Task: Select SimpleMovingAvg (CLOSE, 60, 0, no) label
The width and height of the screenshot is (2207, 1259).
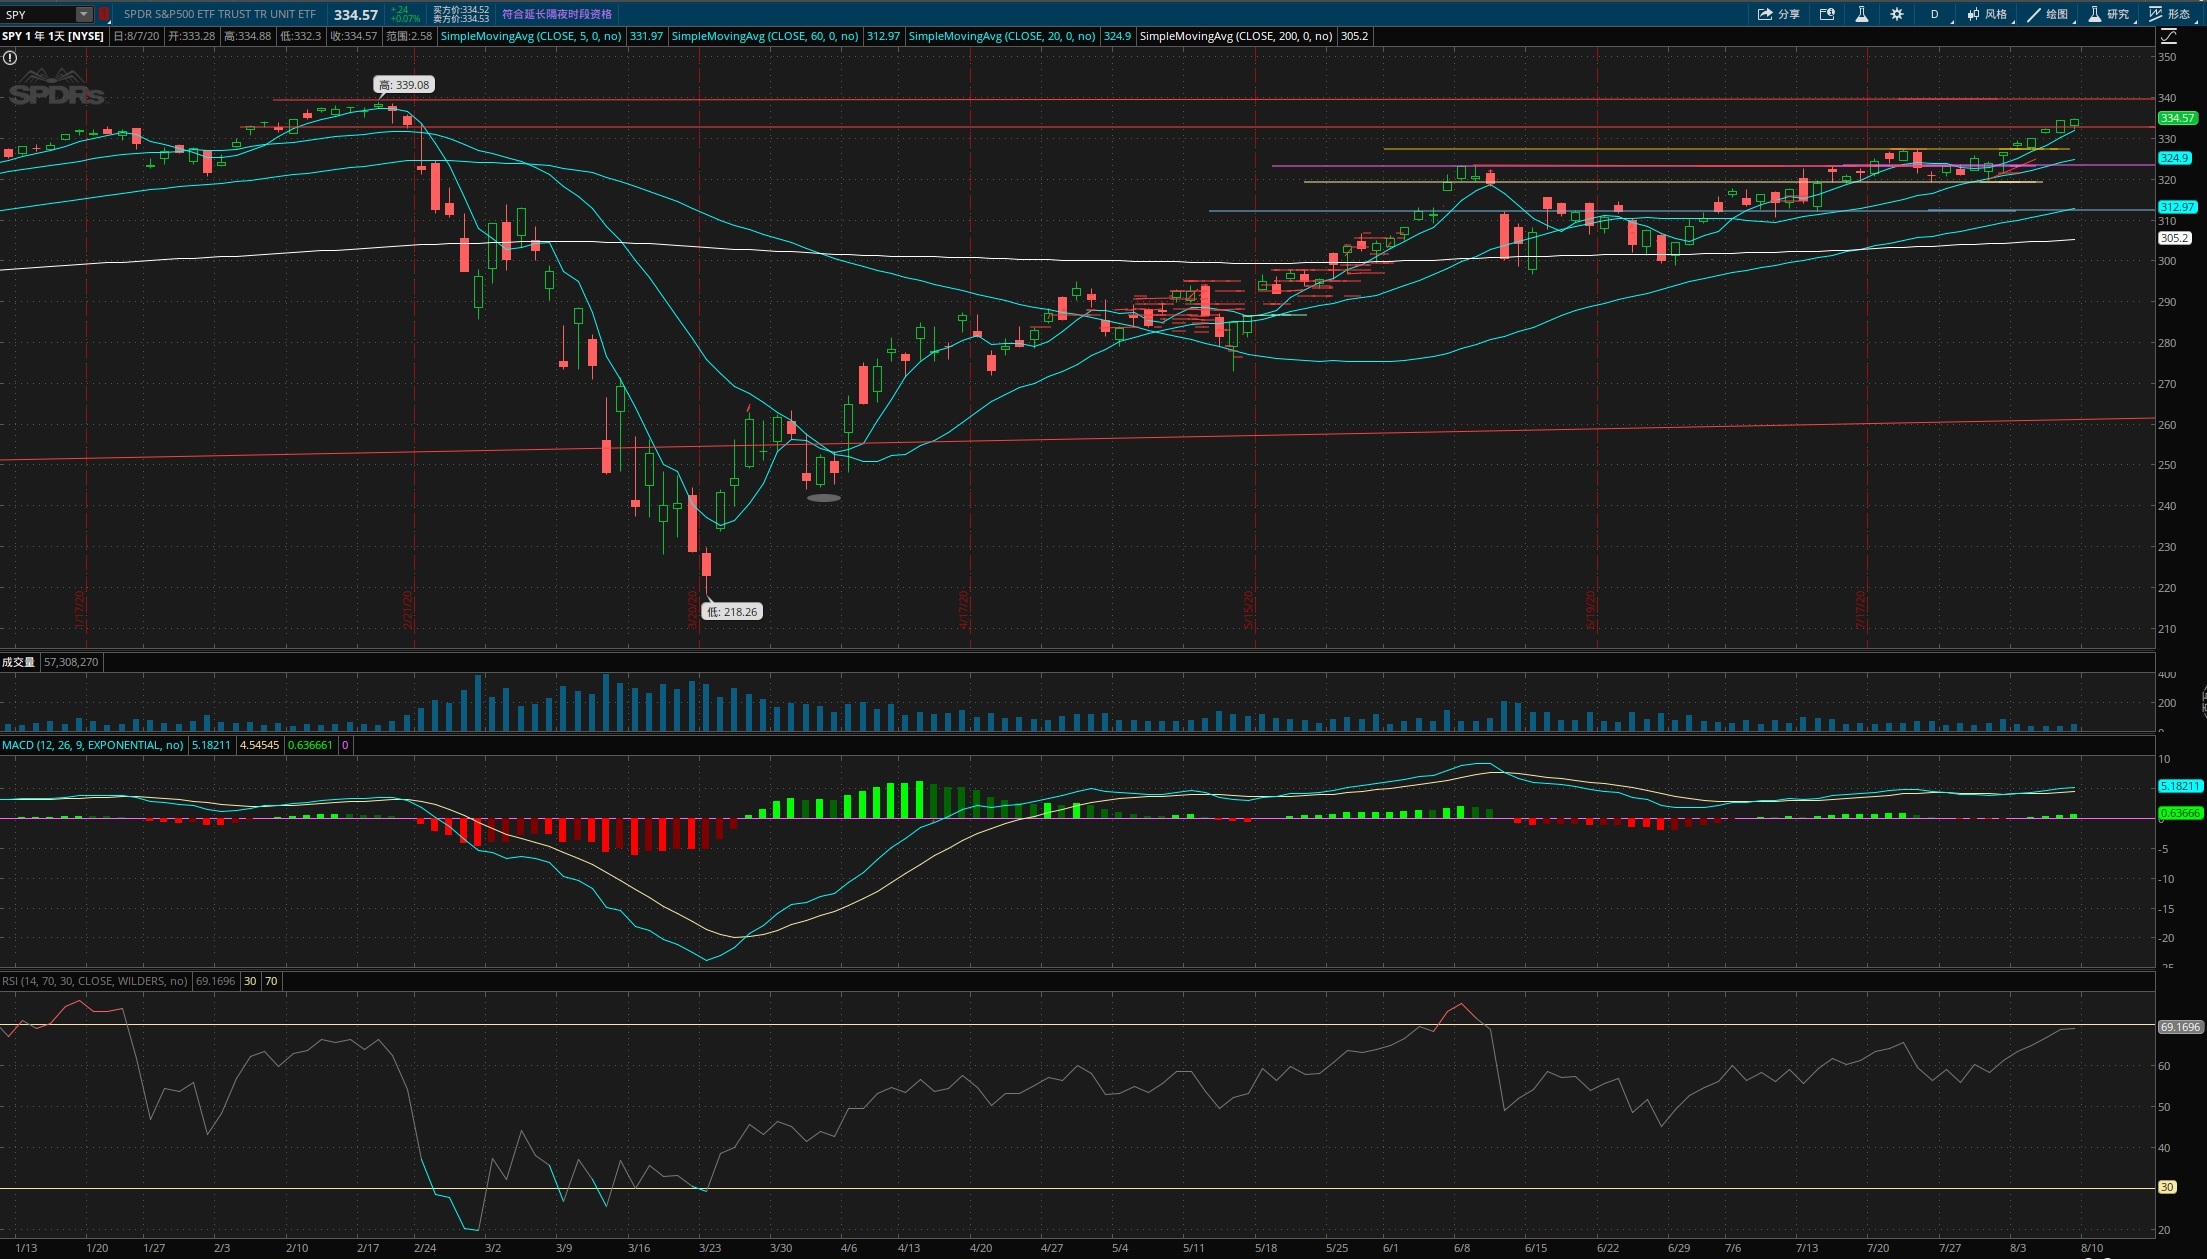Action: (x=765, y=36)
